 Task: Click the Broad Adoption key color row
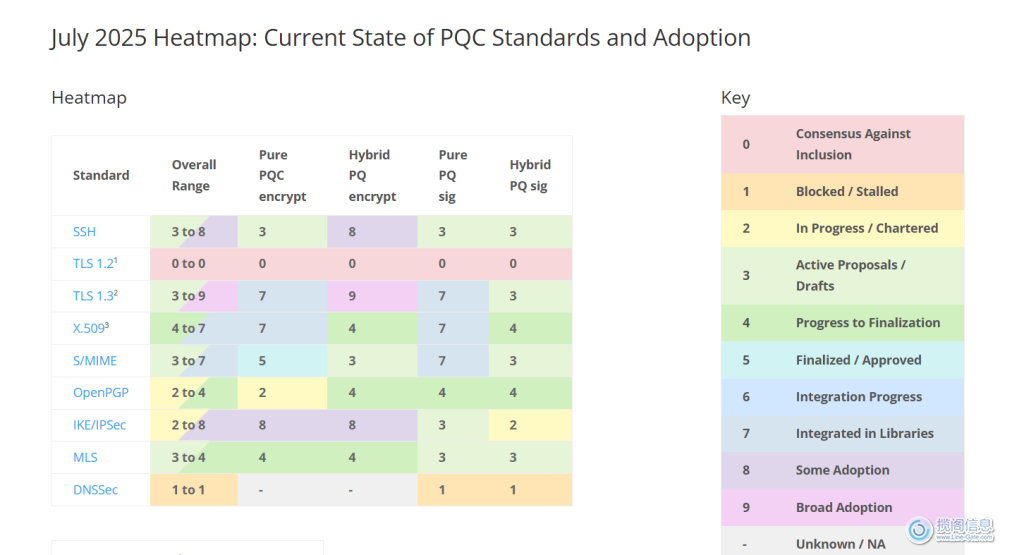click(x=843, y=507)
